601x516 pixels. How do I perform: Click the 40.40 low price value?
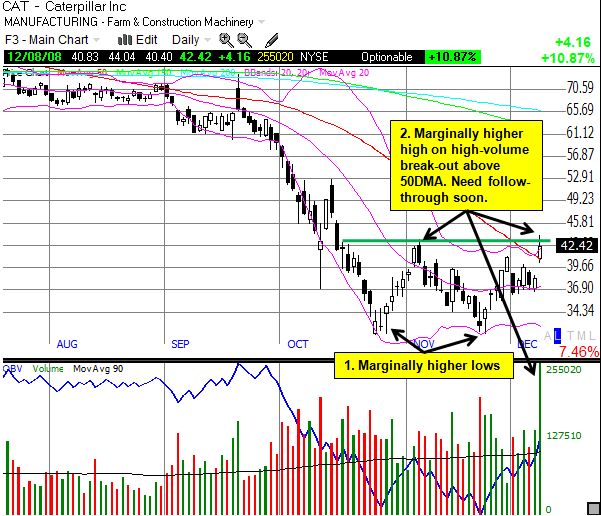[159, 57]
